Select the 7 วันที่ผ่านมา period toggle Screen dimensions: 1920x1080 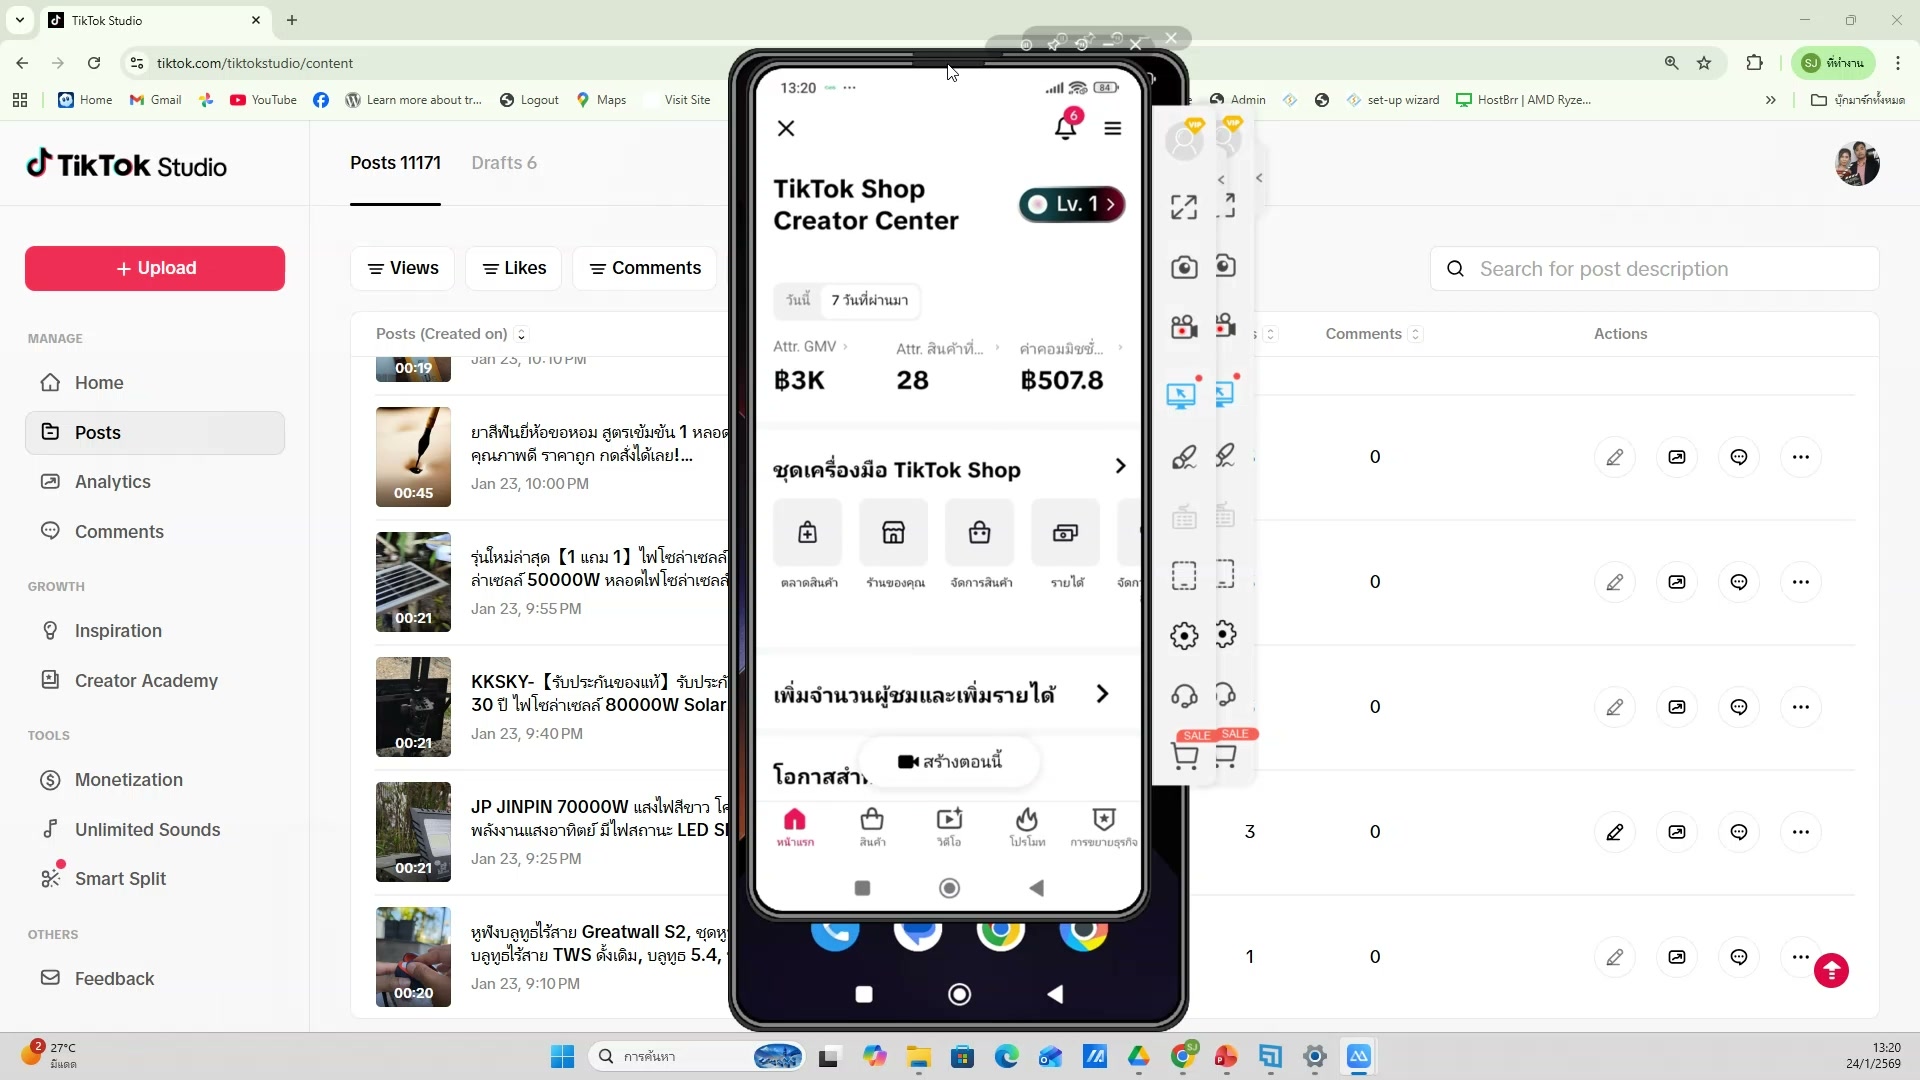[869, 300]
